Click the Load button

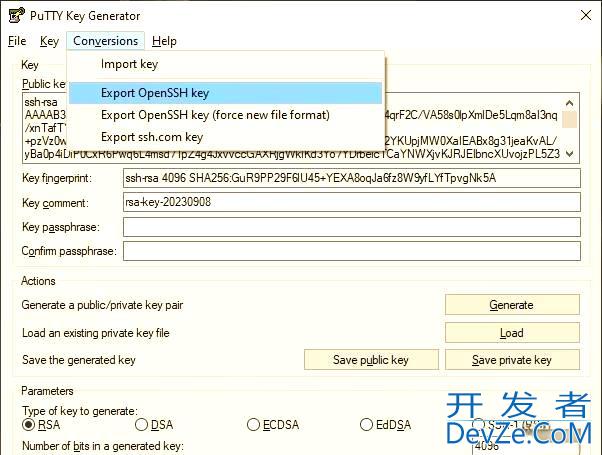pos(512,333)
